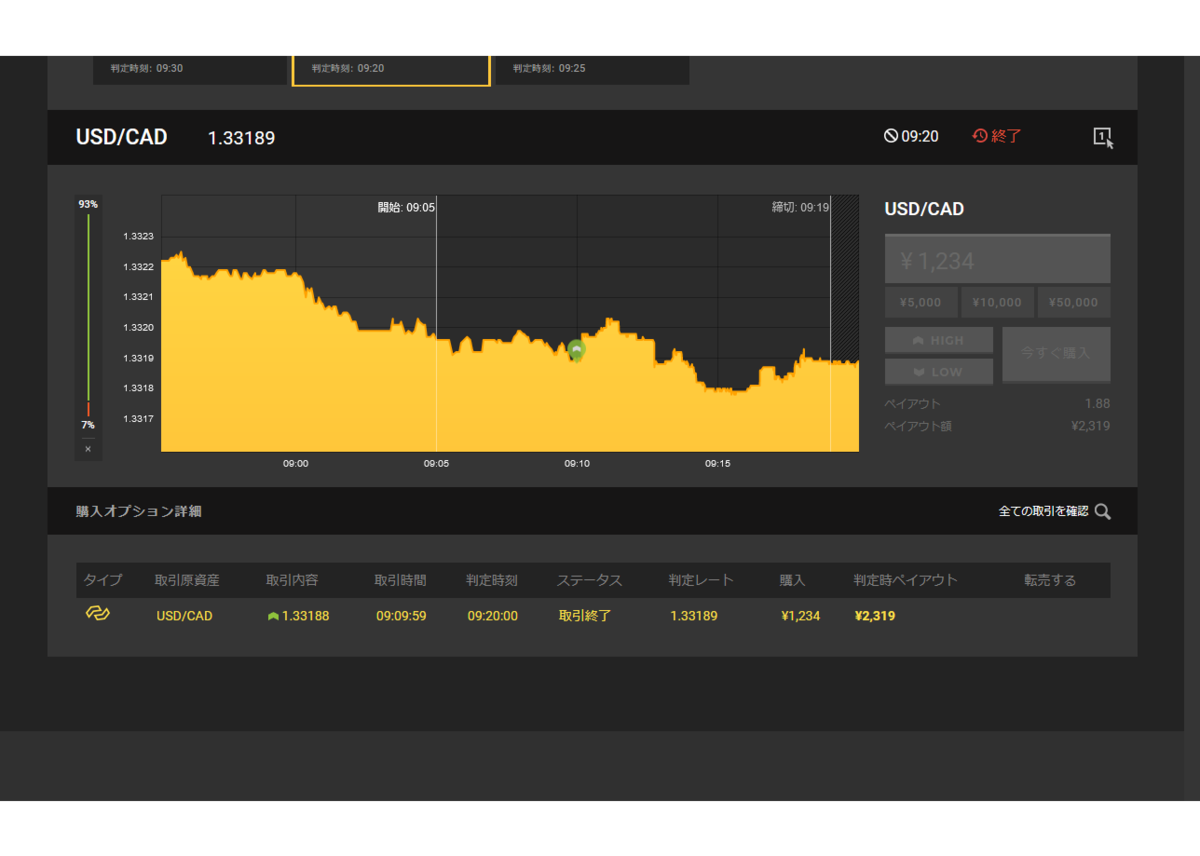Click the 09:20:00 expiry cell
The width and height of the screenshot is (1200, 856).
coord(493,616)
